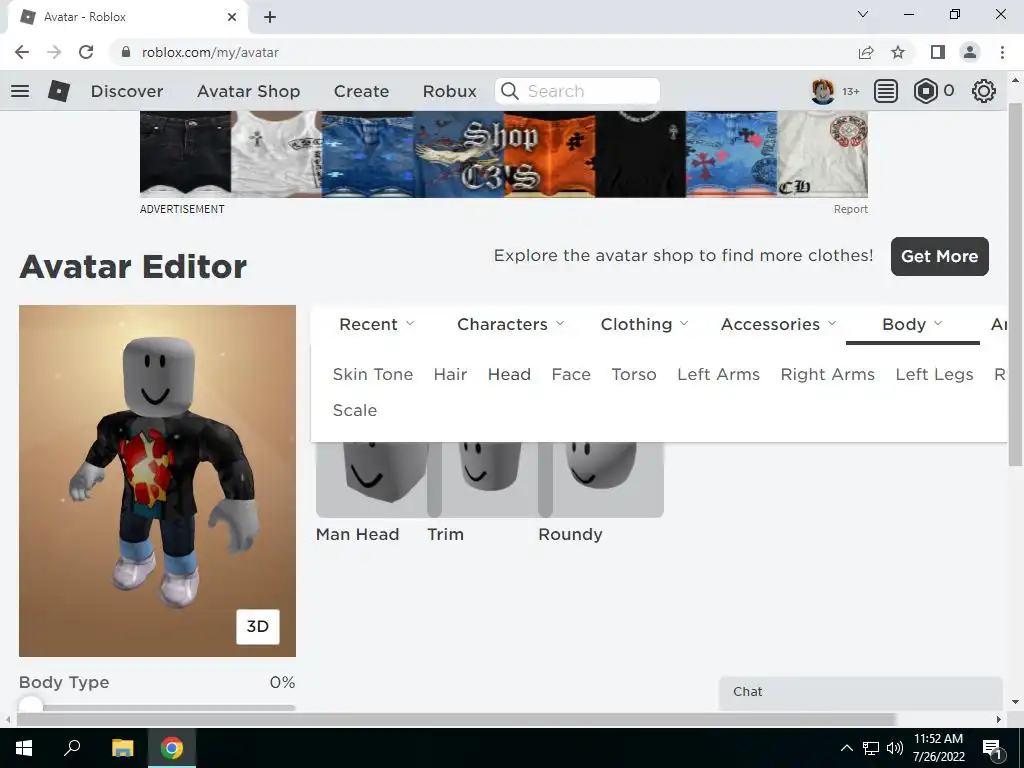Toggle the browser side panel icon
This screenshot has height=768, width=1024.
coord(938,52)
